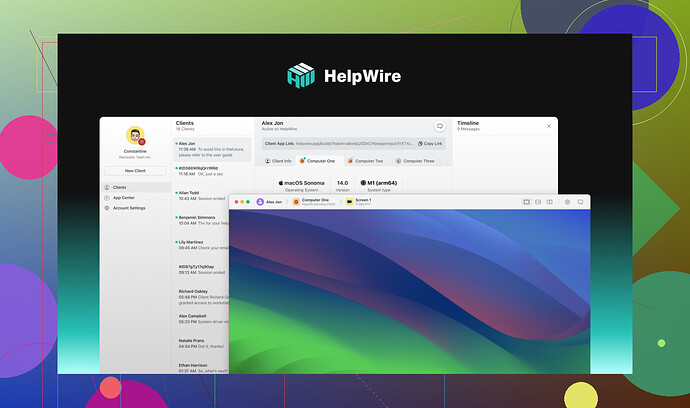Click the chat icon beside Alex Jon header
Viewport: 690px width, 408px height.
440,126
